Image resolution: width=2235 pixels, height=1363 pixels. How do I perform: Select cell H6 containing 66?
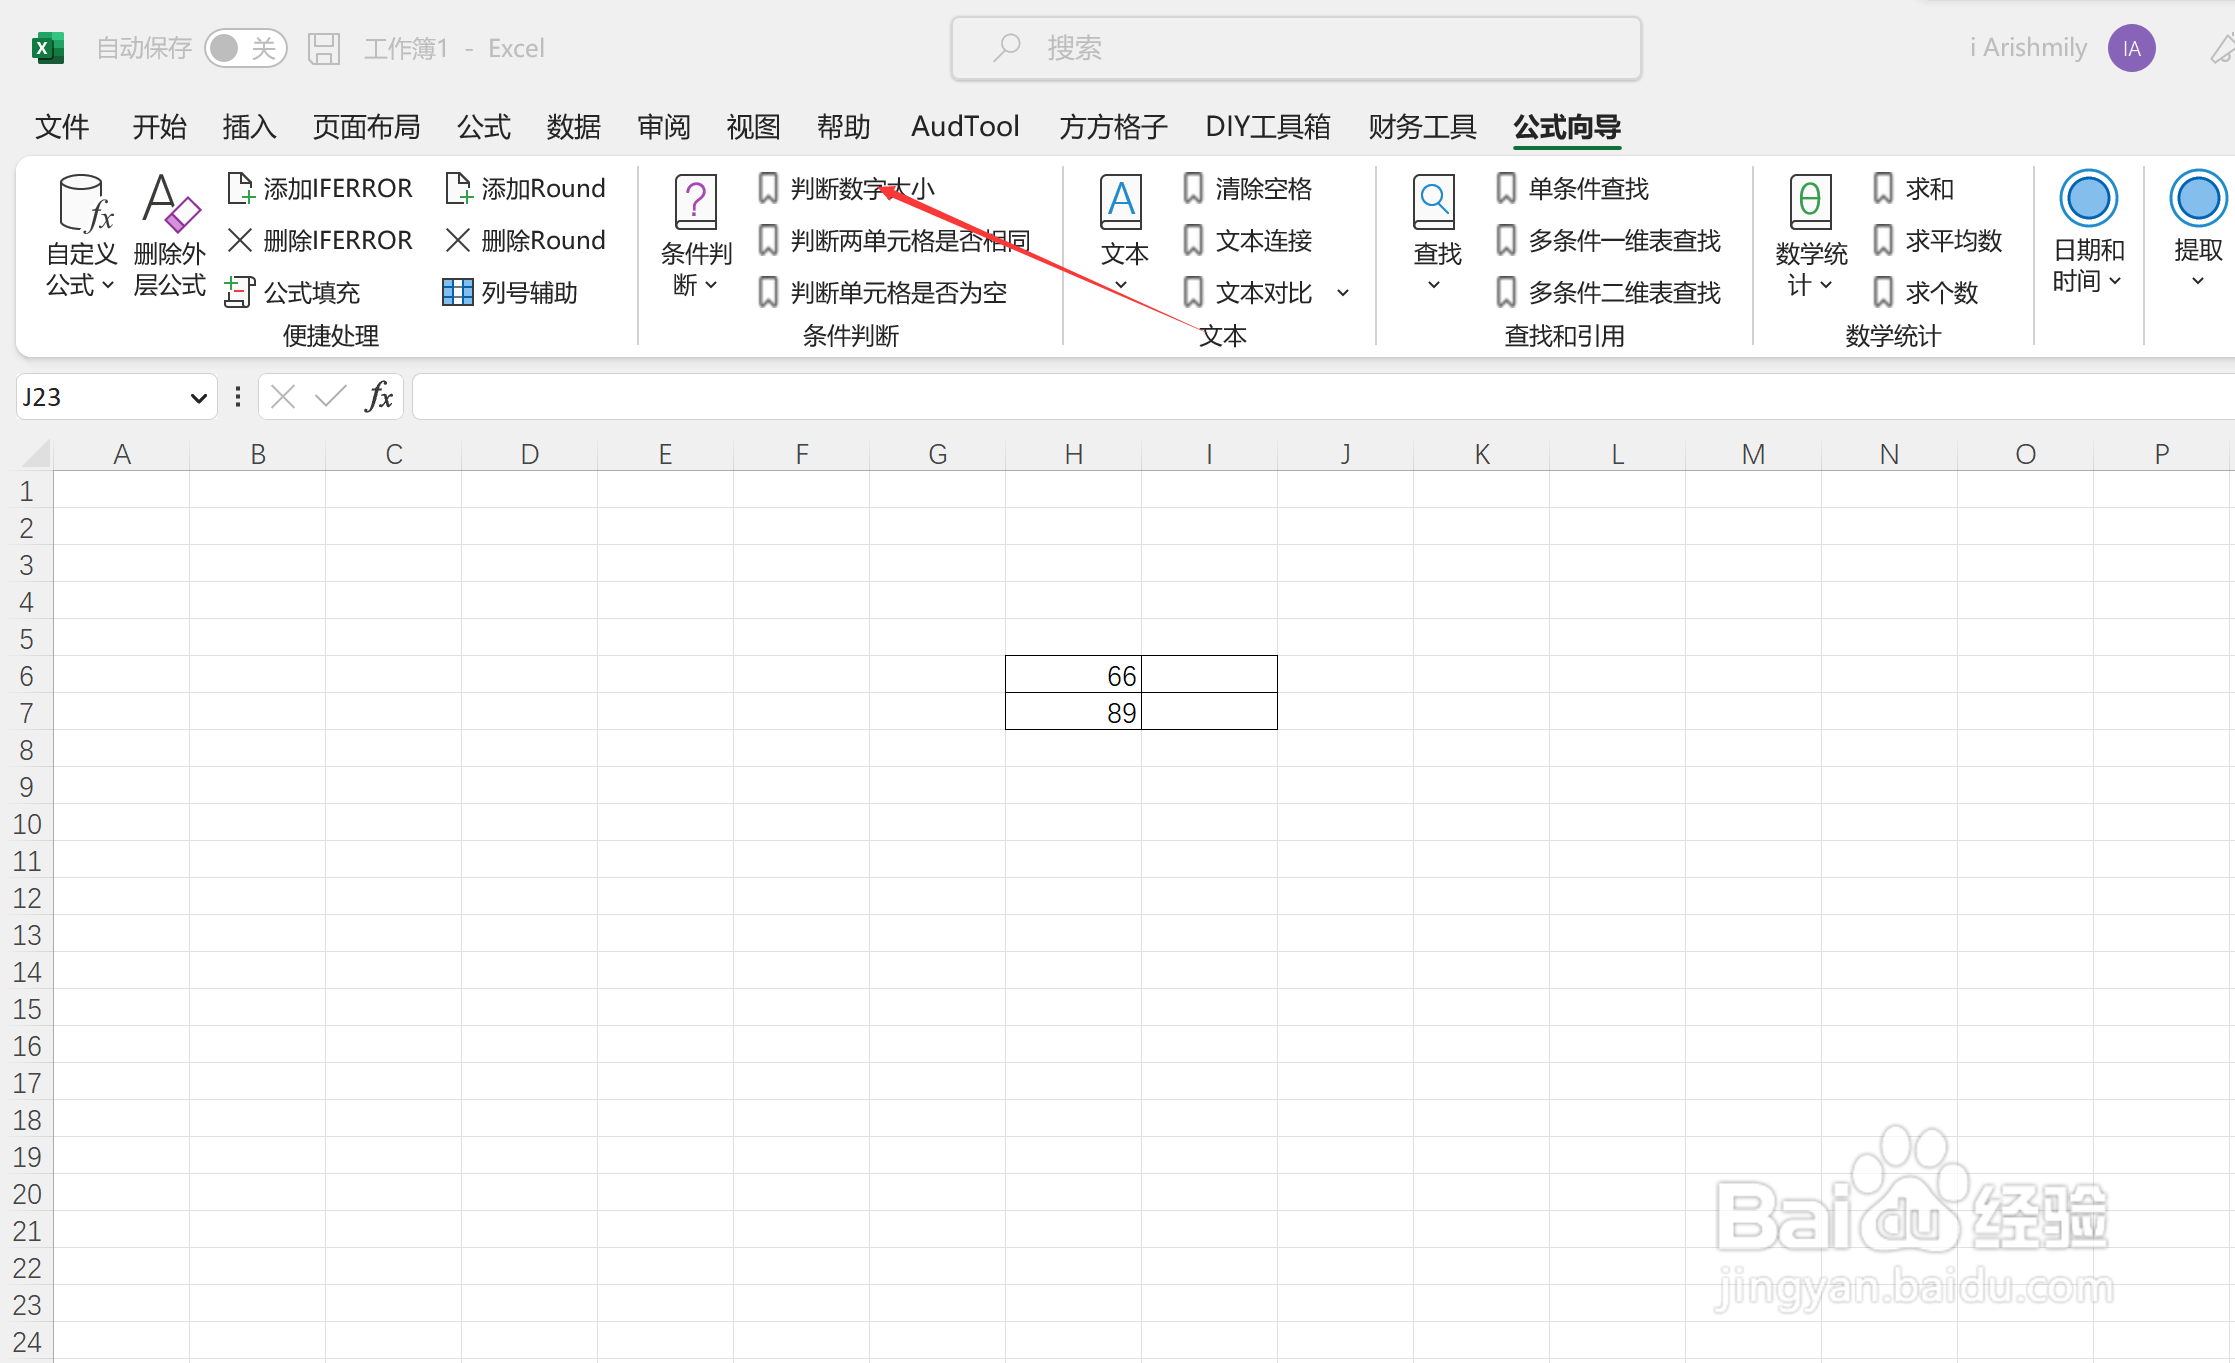click(x=1072, y=675)
